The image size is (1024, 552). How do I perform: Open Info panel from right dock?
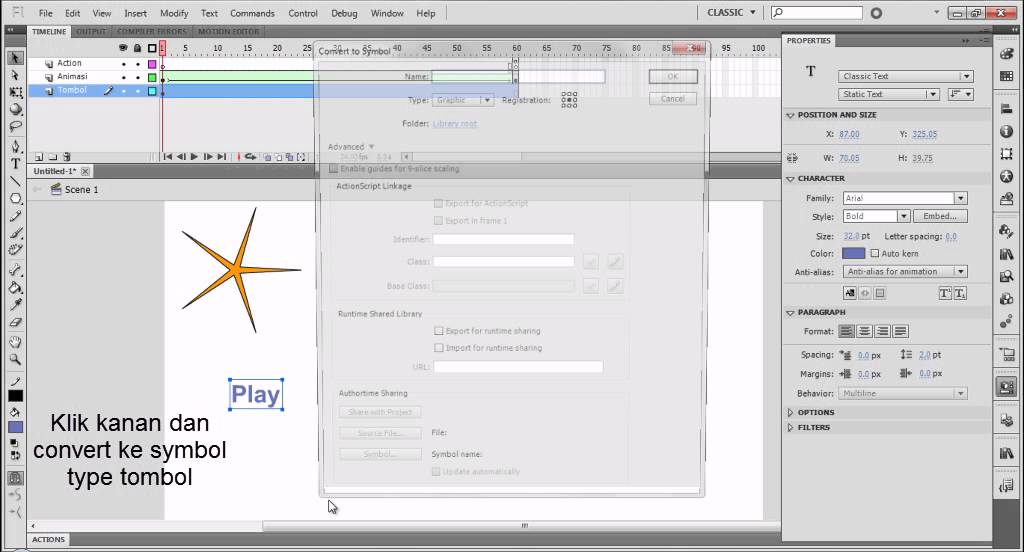(x=1006, y=131)
